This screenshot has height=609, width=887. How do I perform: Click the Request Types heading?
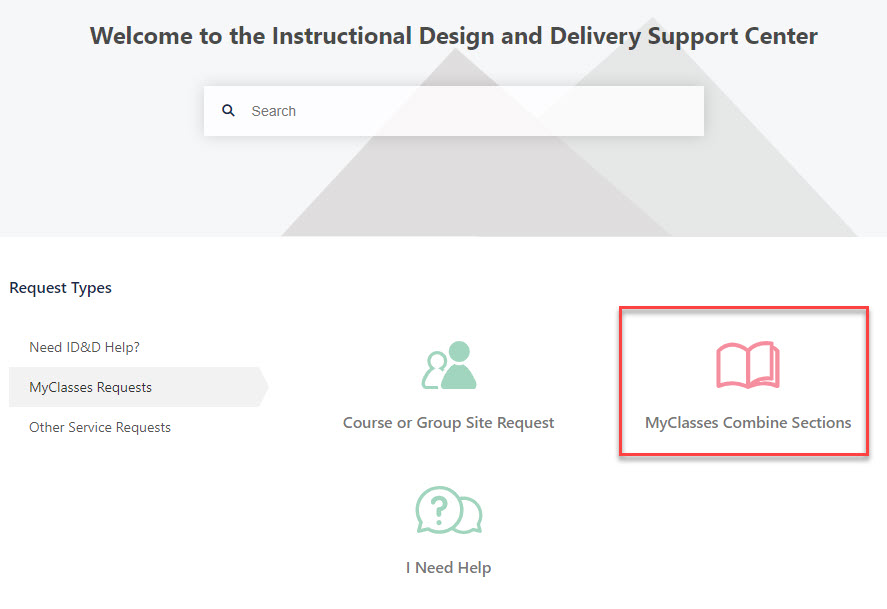(60, 287)
